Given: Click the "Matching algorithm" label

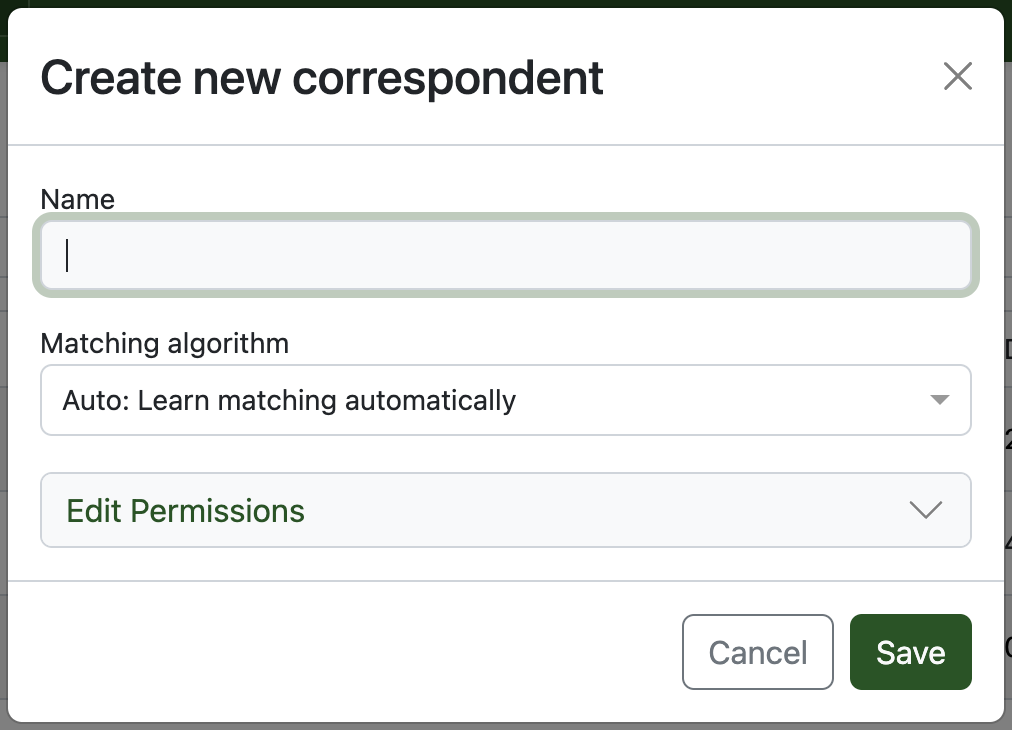Looking at the screenshot, I should (164, 344).
